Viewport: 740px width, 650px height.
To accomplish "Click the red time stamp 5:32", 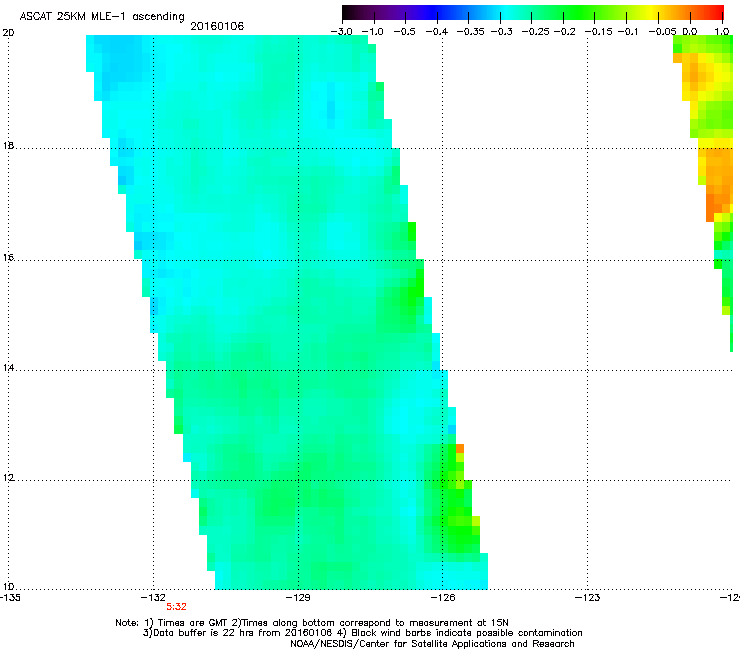I will click(176, 607).
